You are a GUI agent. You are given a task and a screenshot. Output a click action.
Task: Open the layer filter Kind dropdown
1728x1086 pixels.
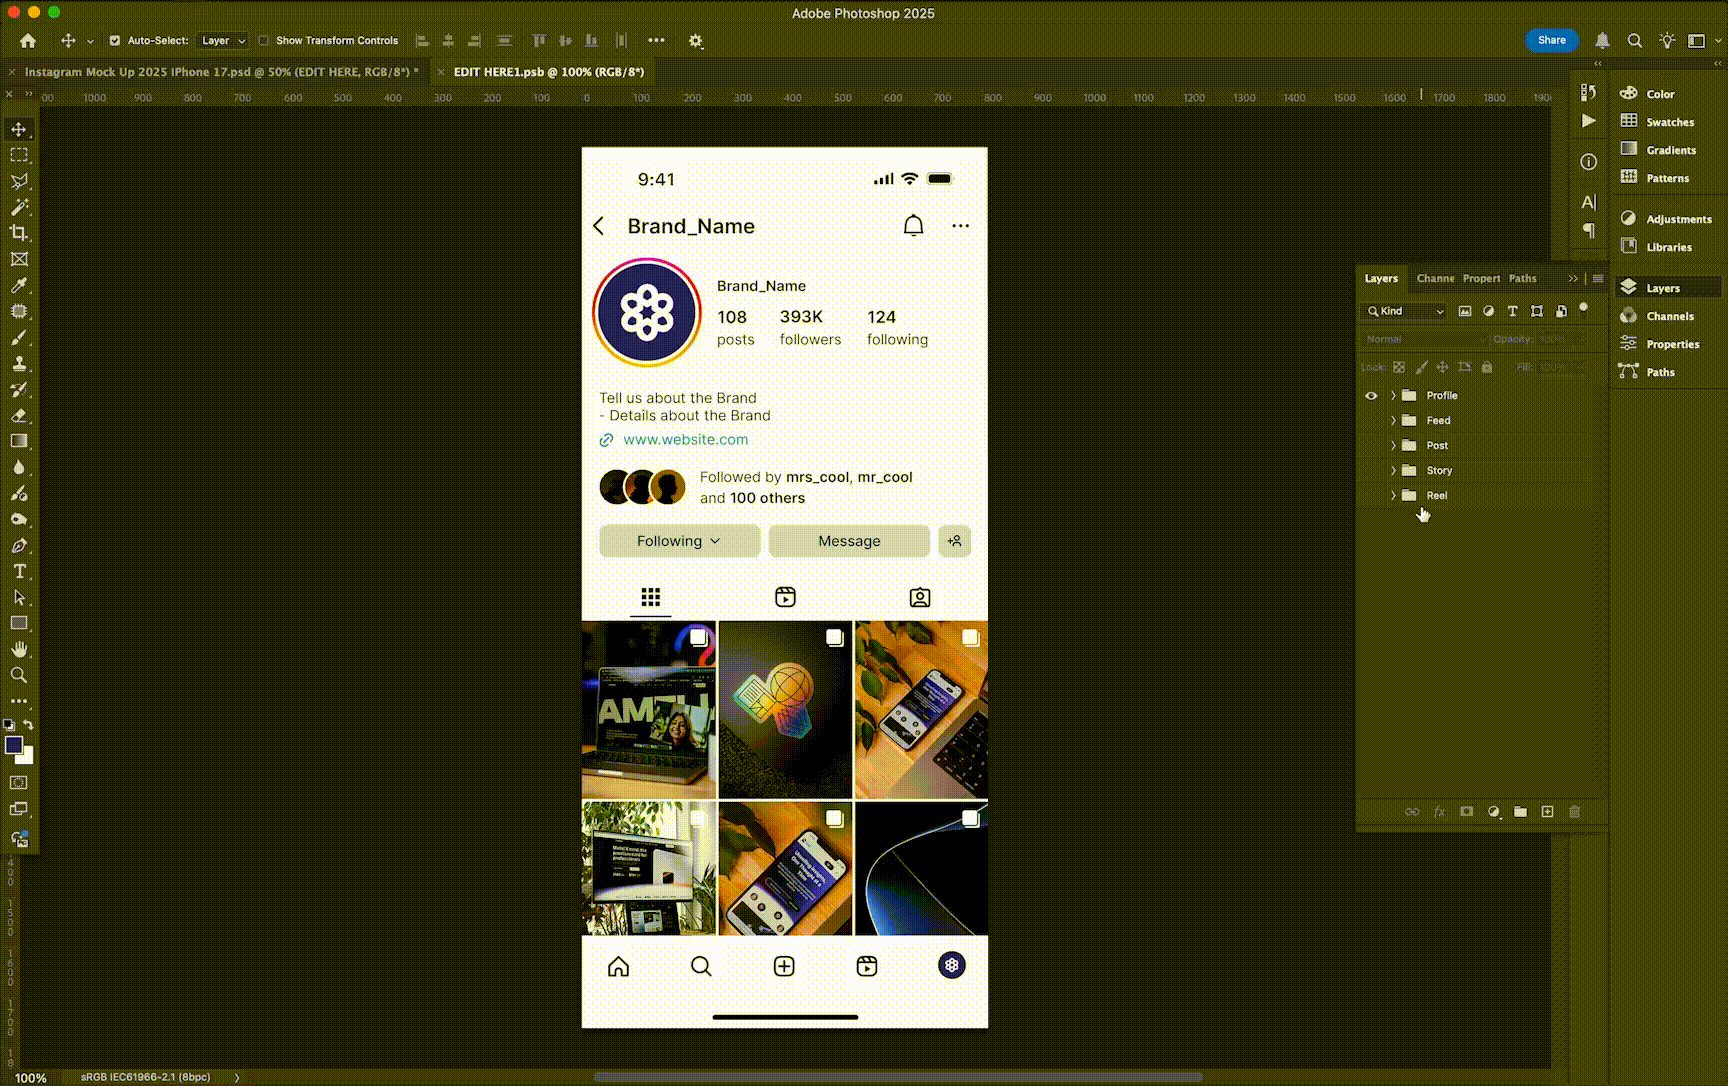(x=1405, y=311)
